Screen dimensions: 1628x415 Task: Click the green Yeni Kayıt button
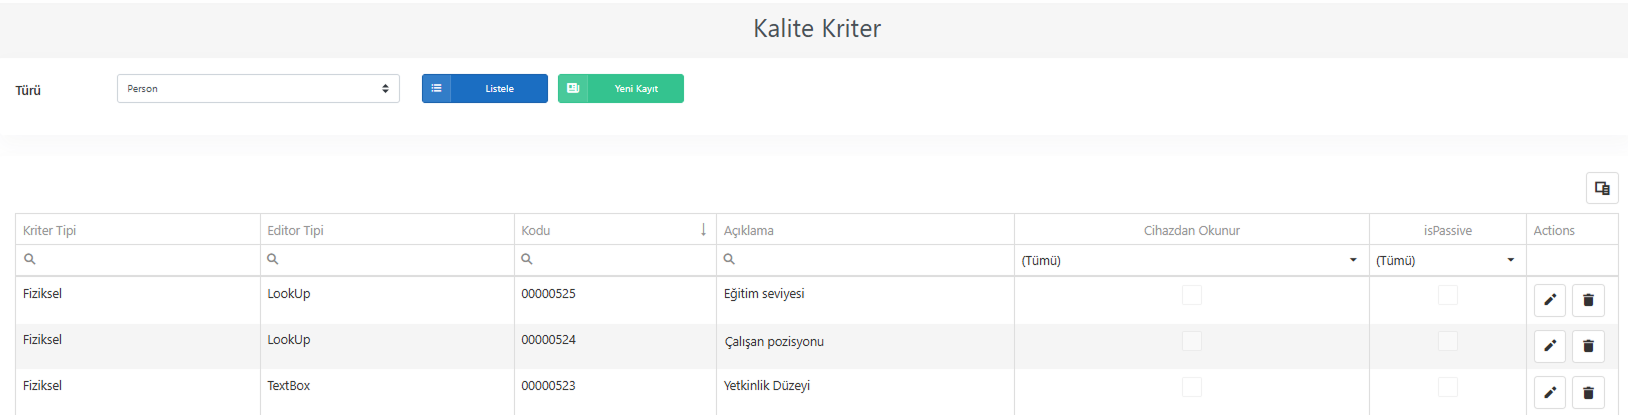click(x=621, y=89)
